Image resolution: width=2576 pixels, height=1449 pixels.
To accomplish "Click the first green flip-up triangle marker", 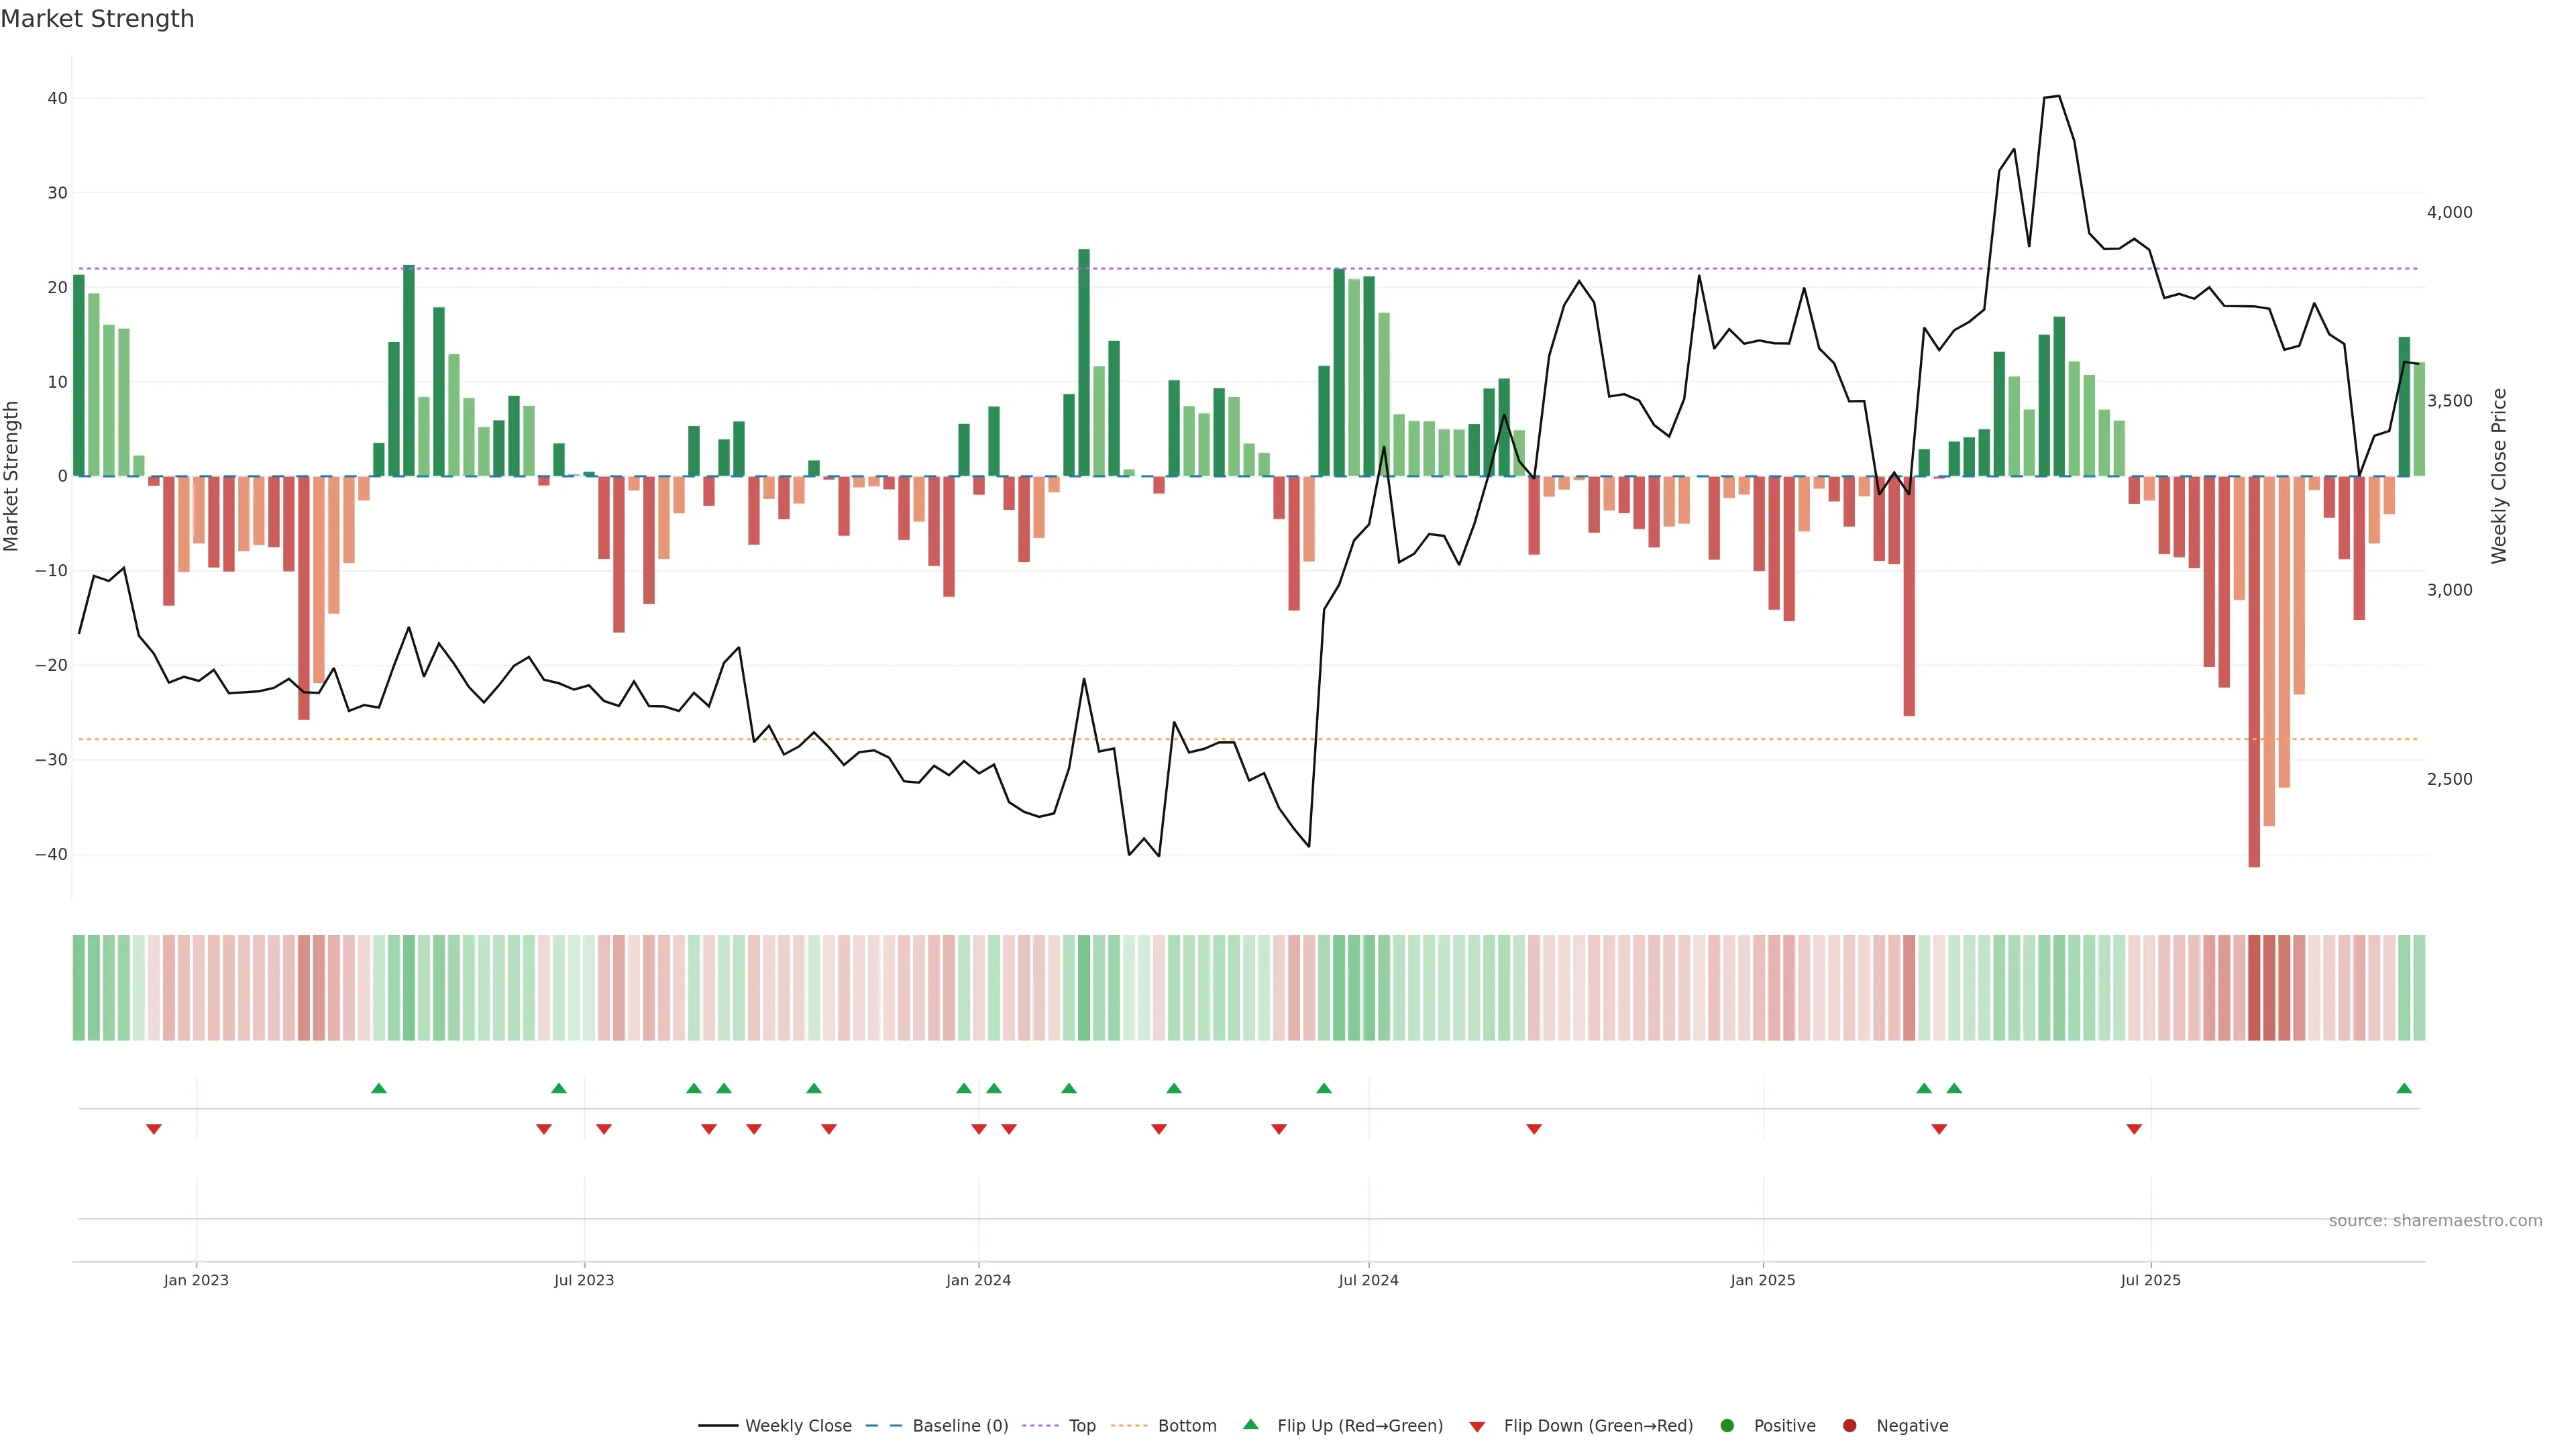I will [x=379, y=1088].
